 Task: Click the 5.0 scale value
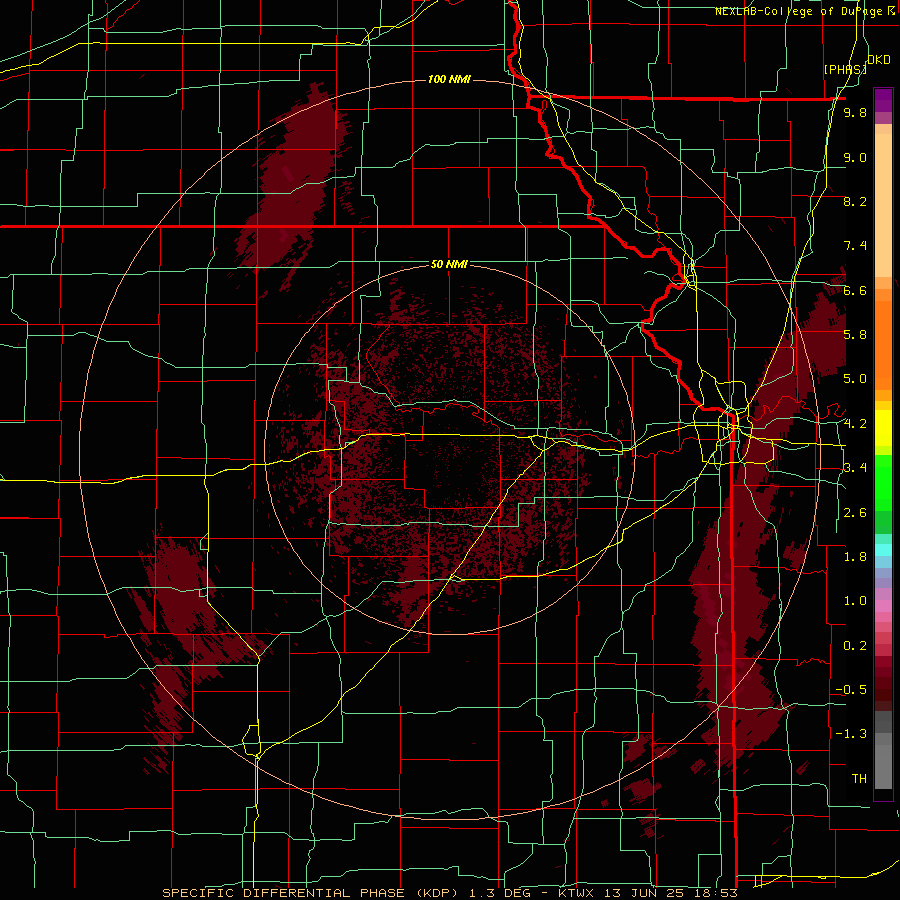[x=855, y=379]
